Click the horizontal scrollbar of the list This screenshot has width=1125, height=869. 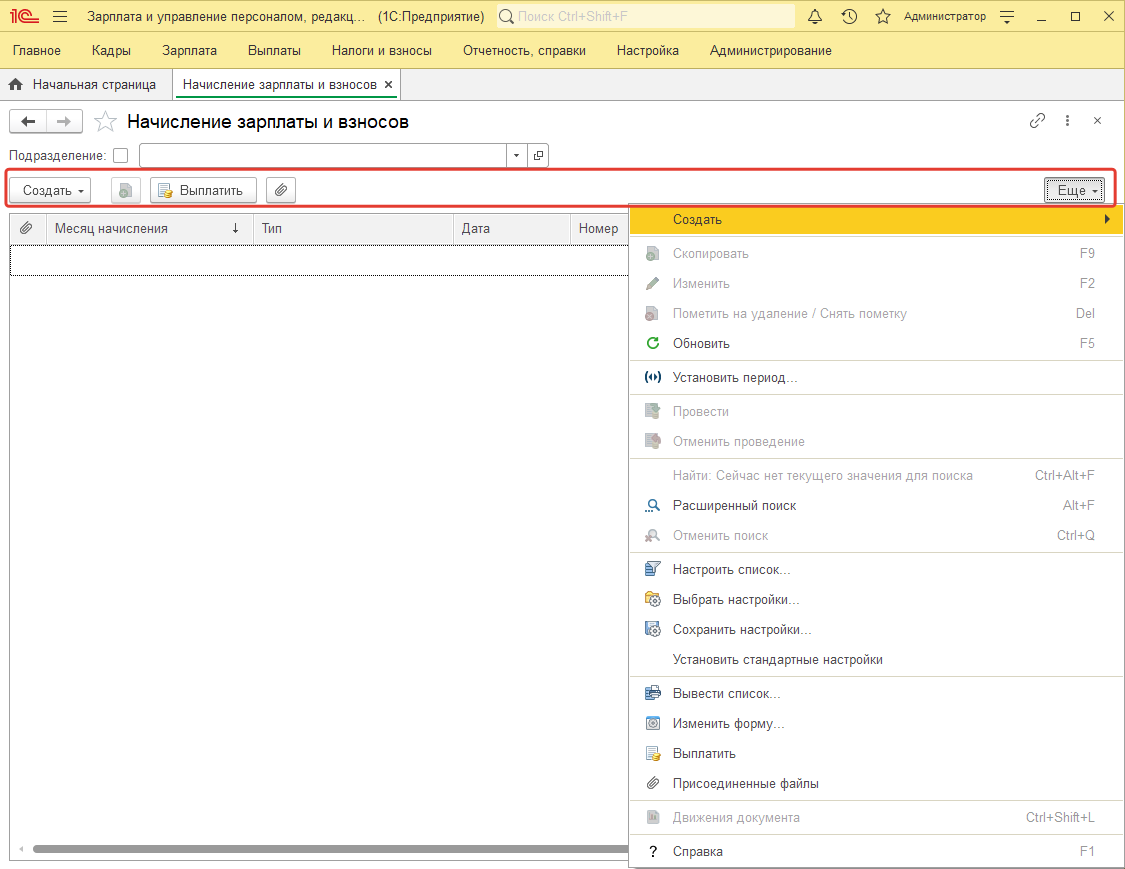tap(330, 849)
